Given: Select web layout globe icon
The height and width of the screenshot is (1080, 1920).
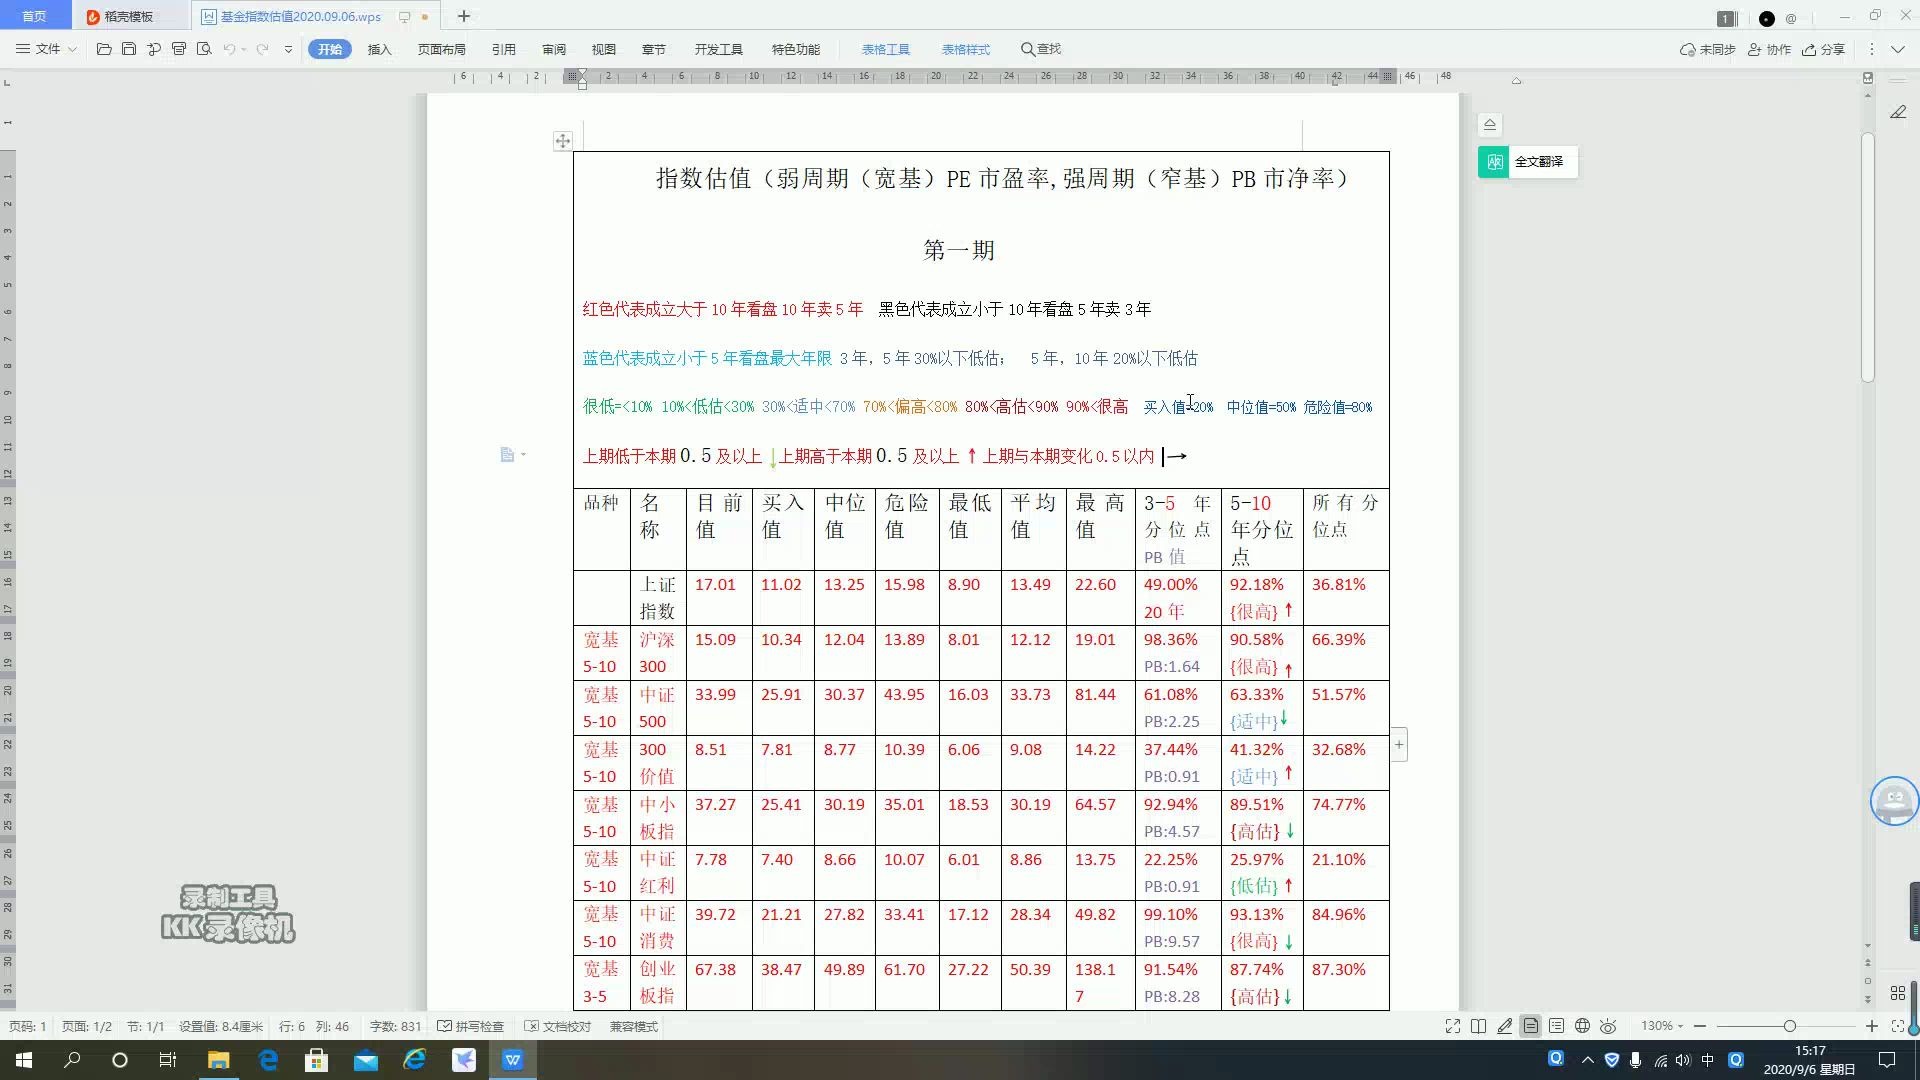Looking at the screenshot, I should click(x=1583, y=1026).
